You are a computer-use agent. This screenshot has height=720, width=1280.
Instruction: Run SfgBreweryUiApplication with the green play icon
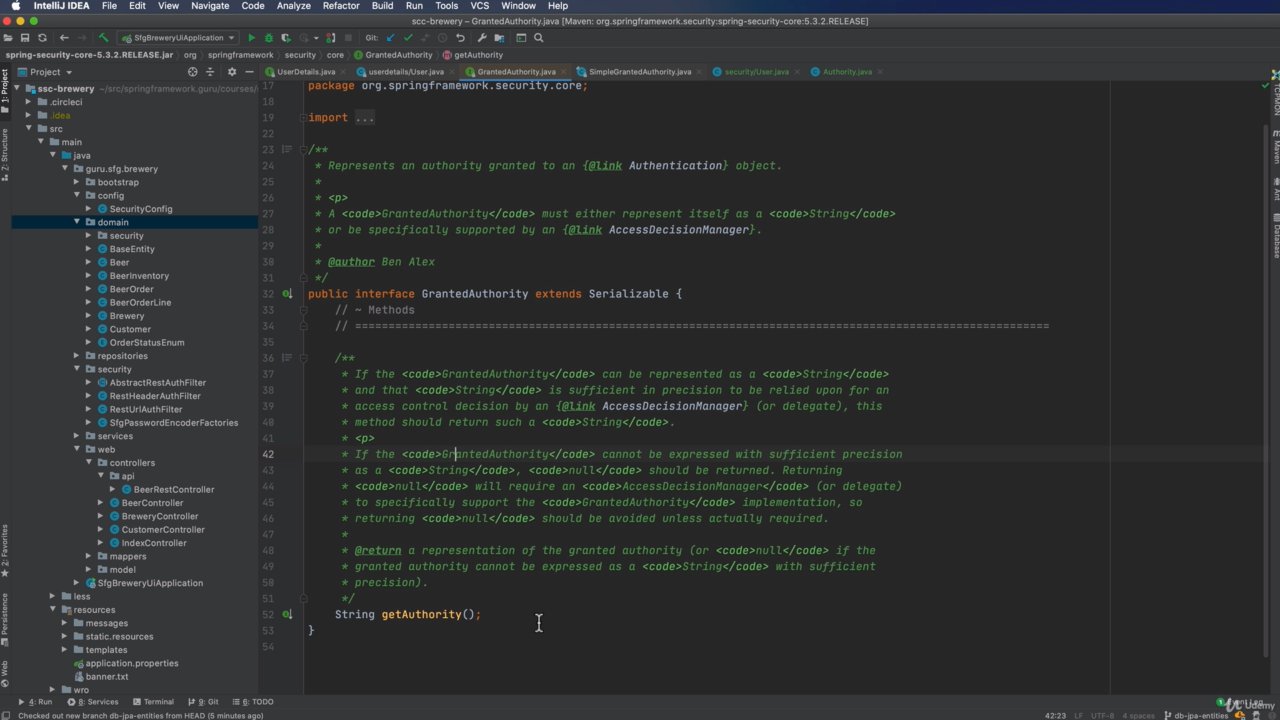point(252,38)
